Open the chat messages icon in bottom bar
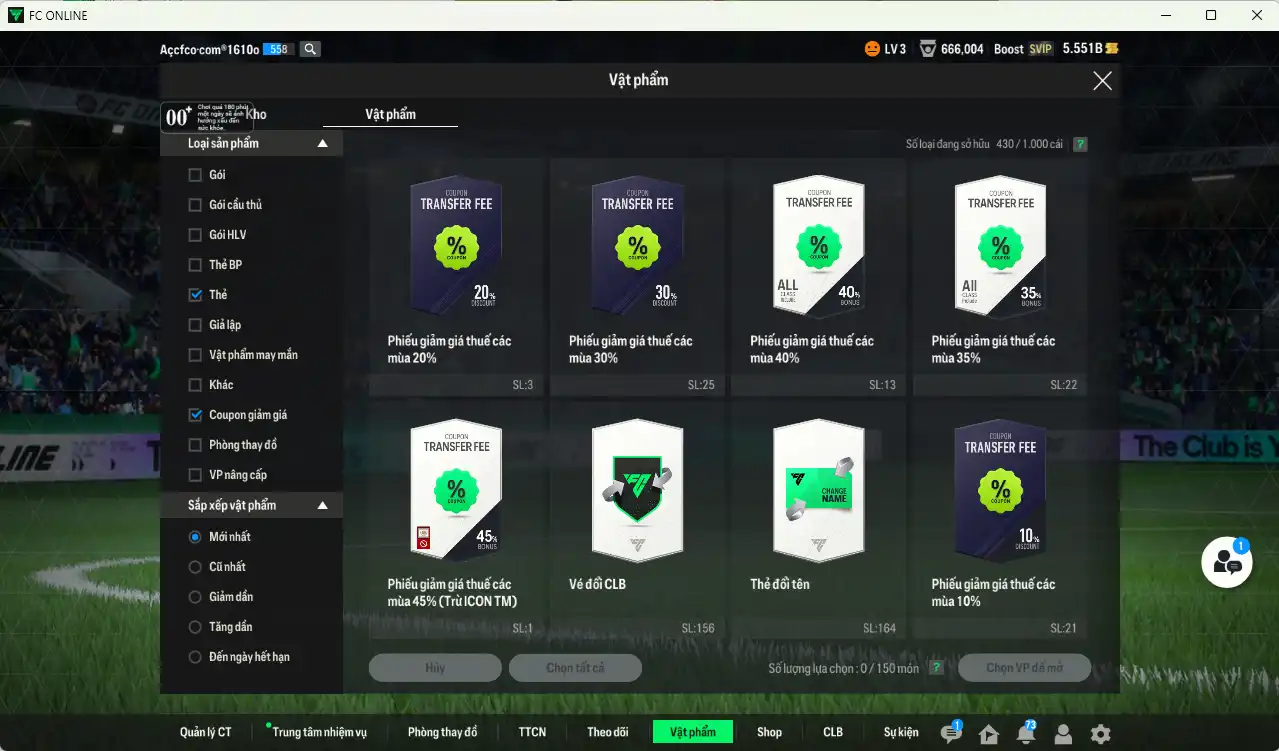Viewport: 1279px width, 751px height. [951, 733]
